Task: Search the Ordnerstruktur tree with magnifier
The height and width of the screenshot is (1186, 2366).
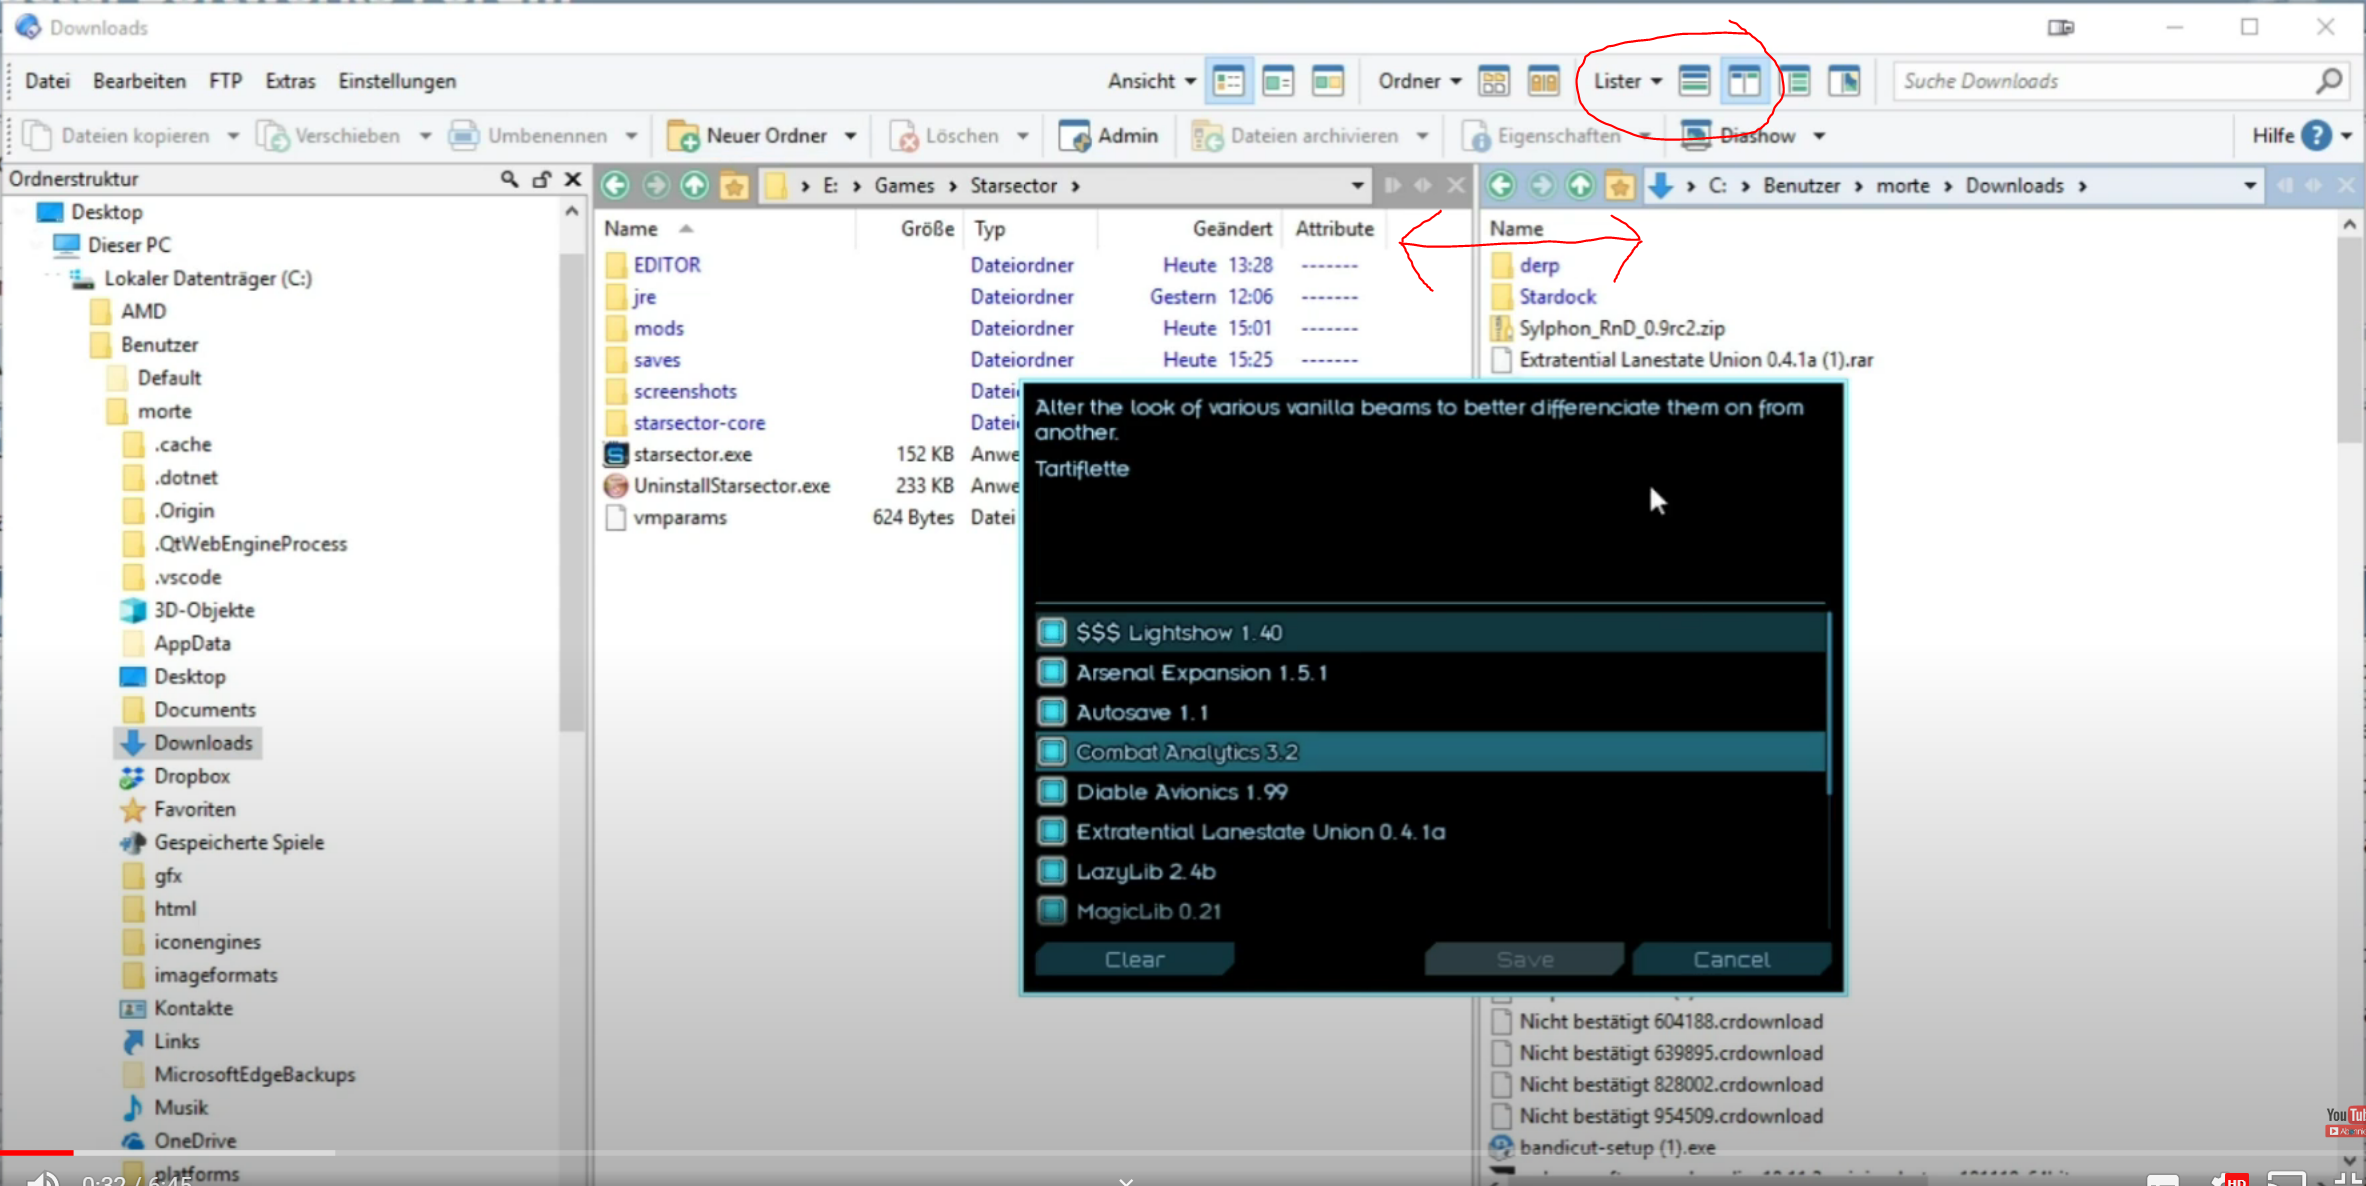Action: click(x=509, y=179)
